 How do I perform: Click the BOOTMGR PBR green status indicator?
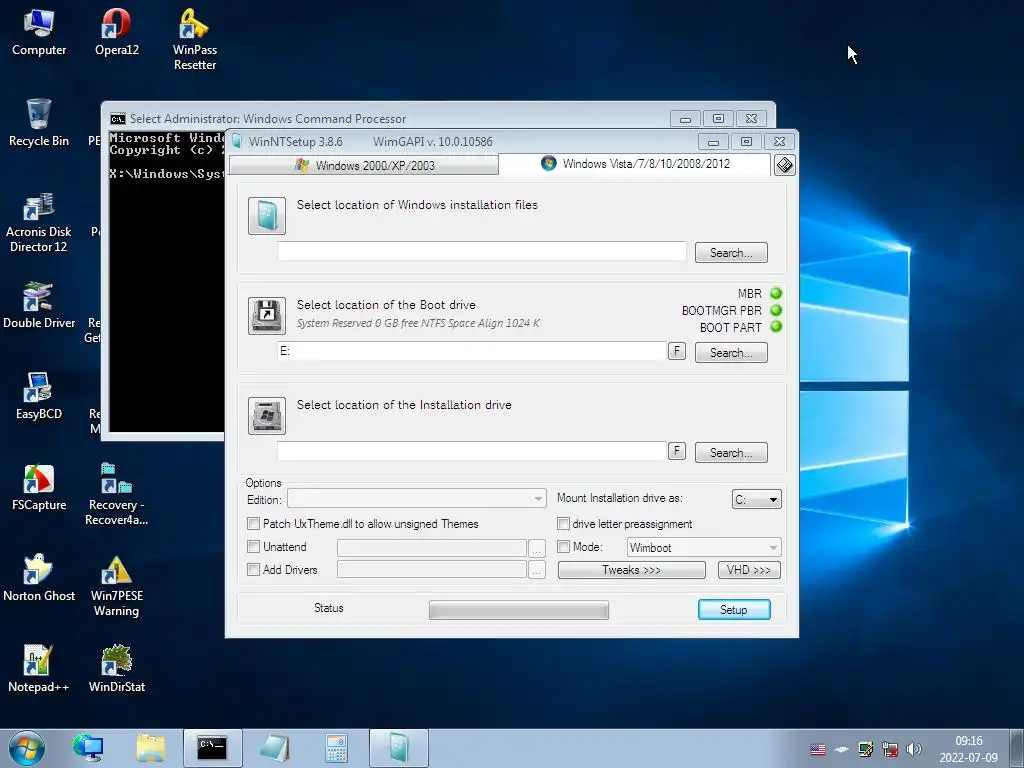point(776,310)
